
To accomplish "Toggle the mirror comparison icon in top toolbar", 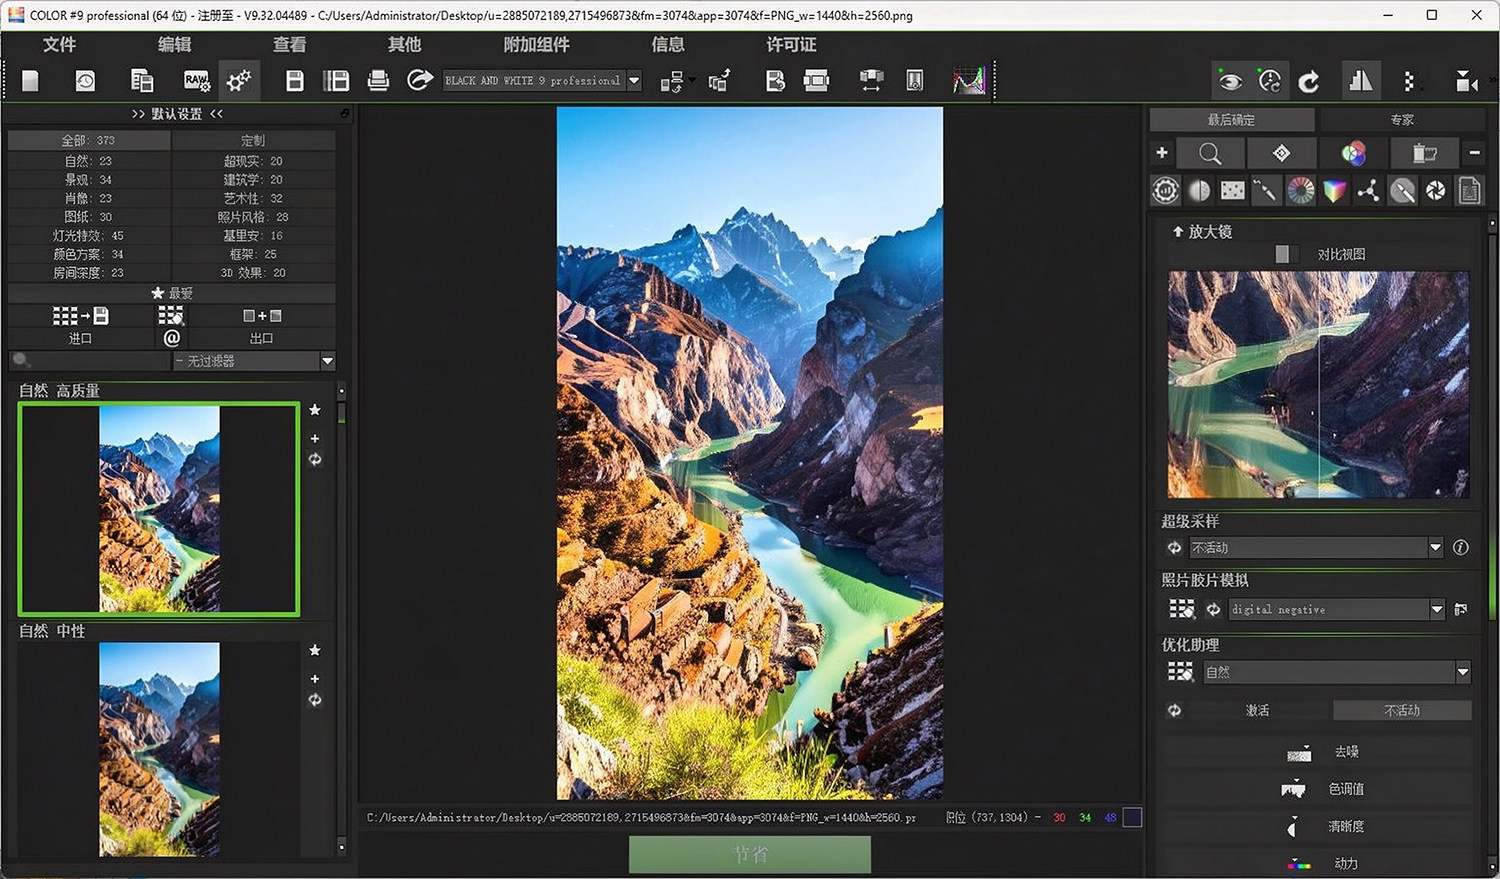I will tap(1360, 81).
